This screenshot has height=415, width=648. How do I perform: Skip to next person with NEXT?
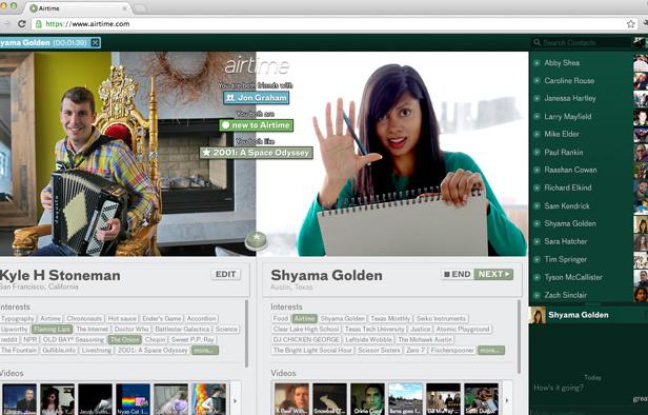click(x=493, y=274)
